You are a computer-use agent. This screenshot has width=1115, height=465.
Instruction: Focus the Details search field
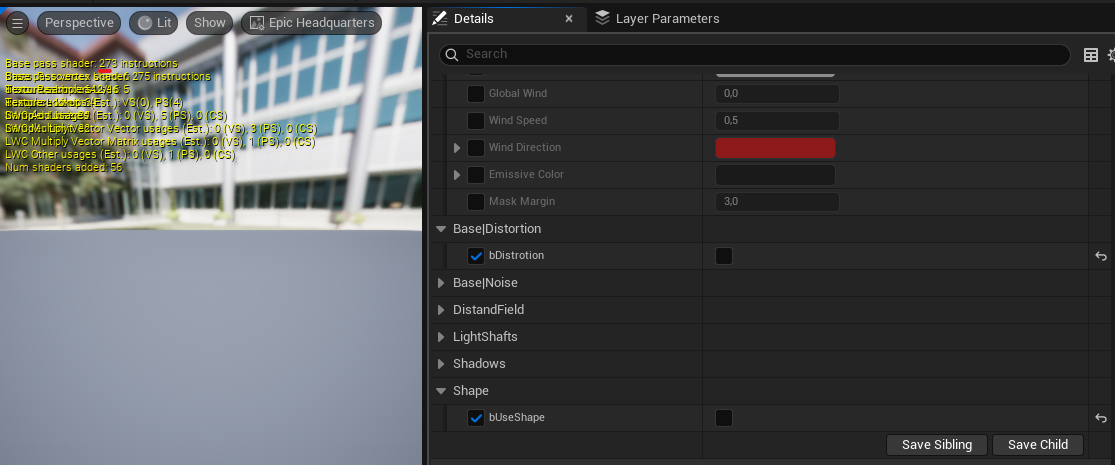[x=754, y=54]
